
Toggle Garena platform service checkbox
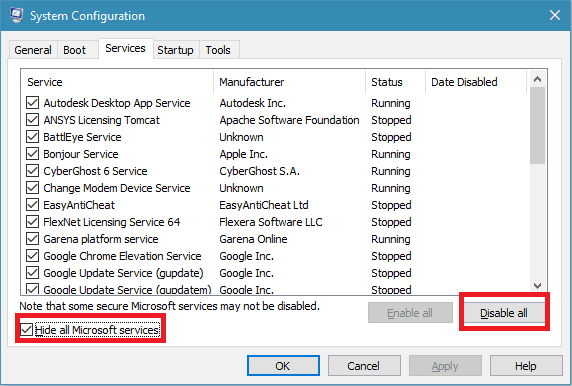coord(32,239)
